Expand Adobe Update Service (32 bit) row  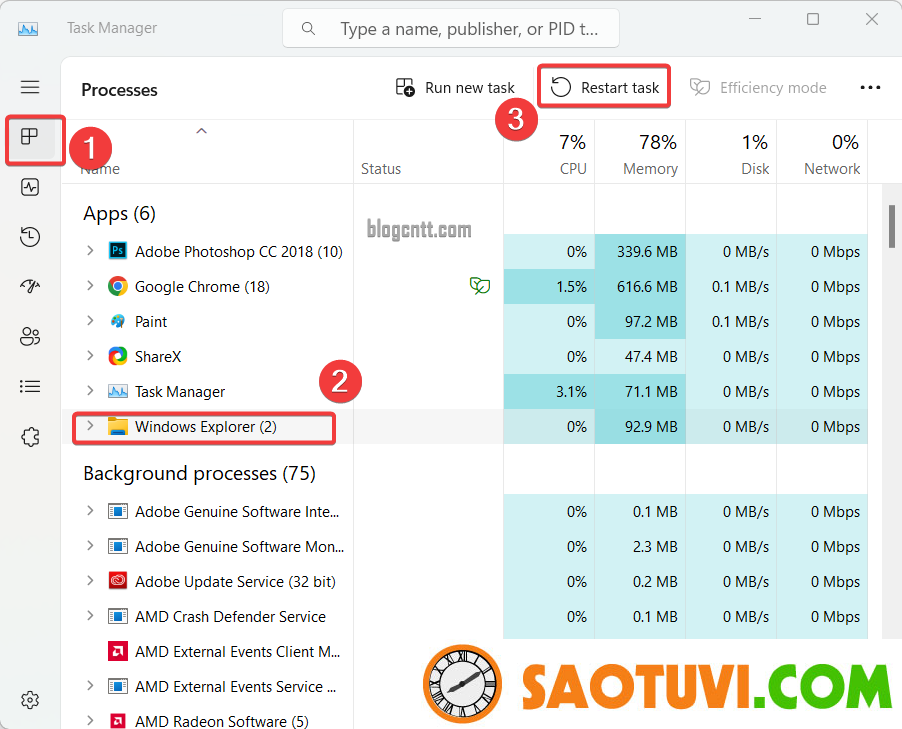90,581
